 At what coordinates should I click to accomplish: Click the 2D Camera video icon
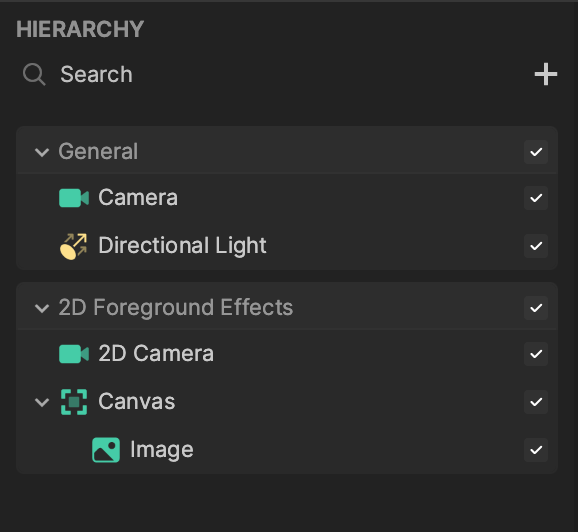click(74, 354)
